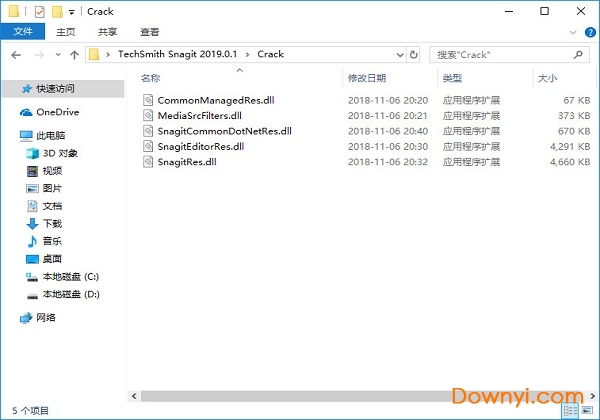Expand the ribbon chevron

573,32
